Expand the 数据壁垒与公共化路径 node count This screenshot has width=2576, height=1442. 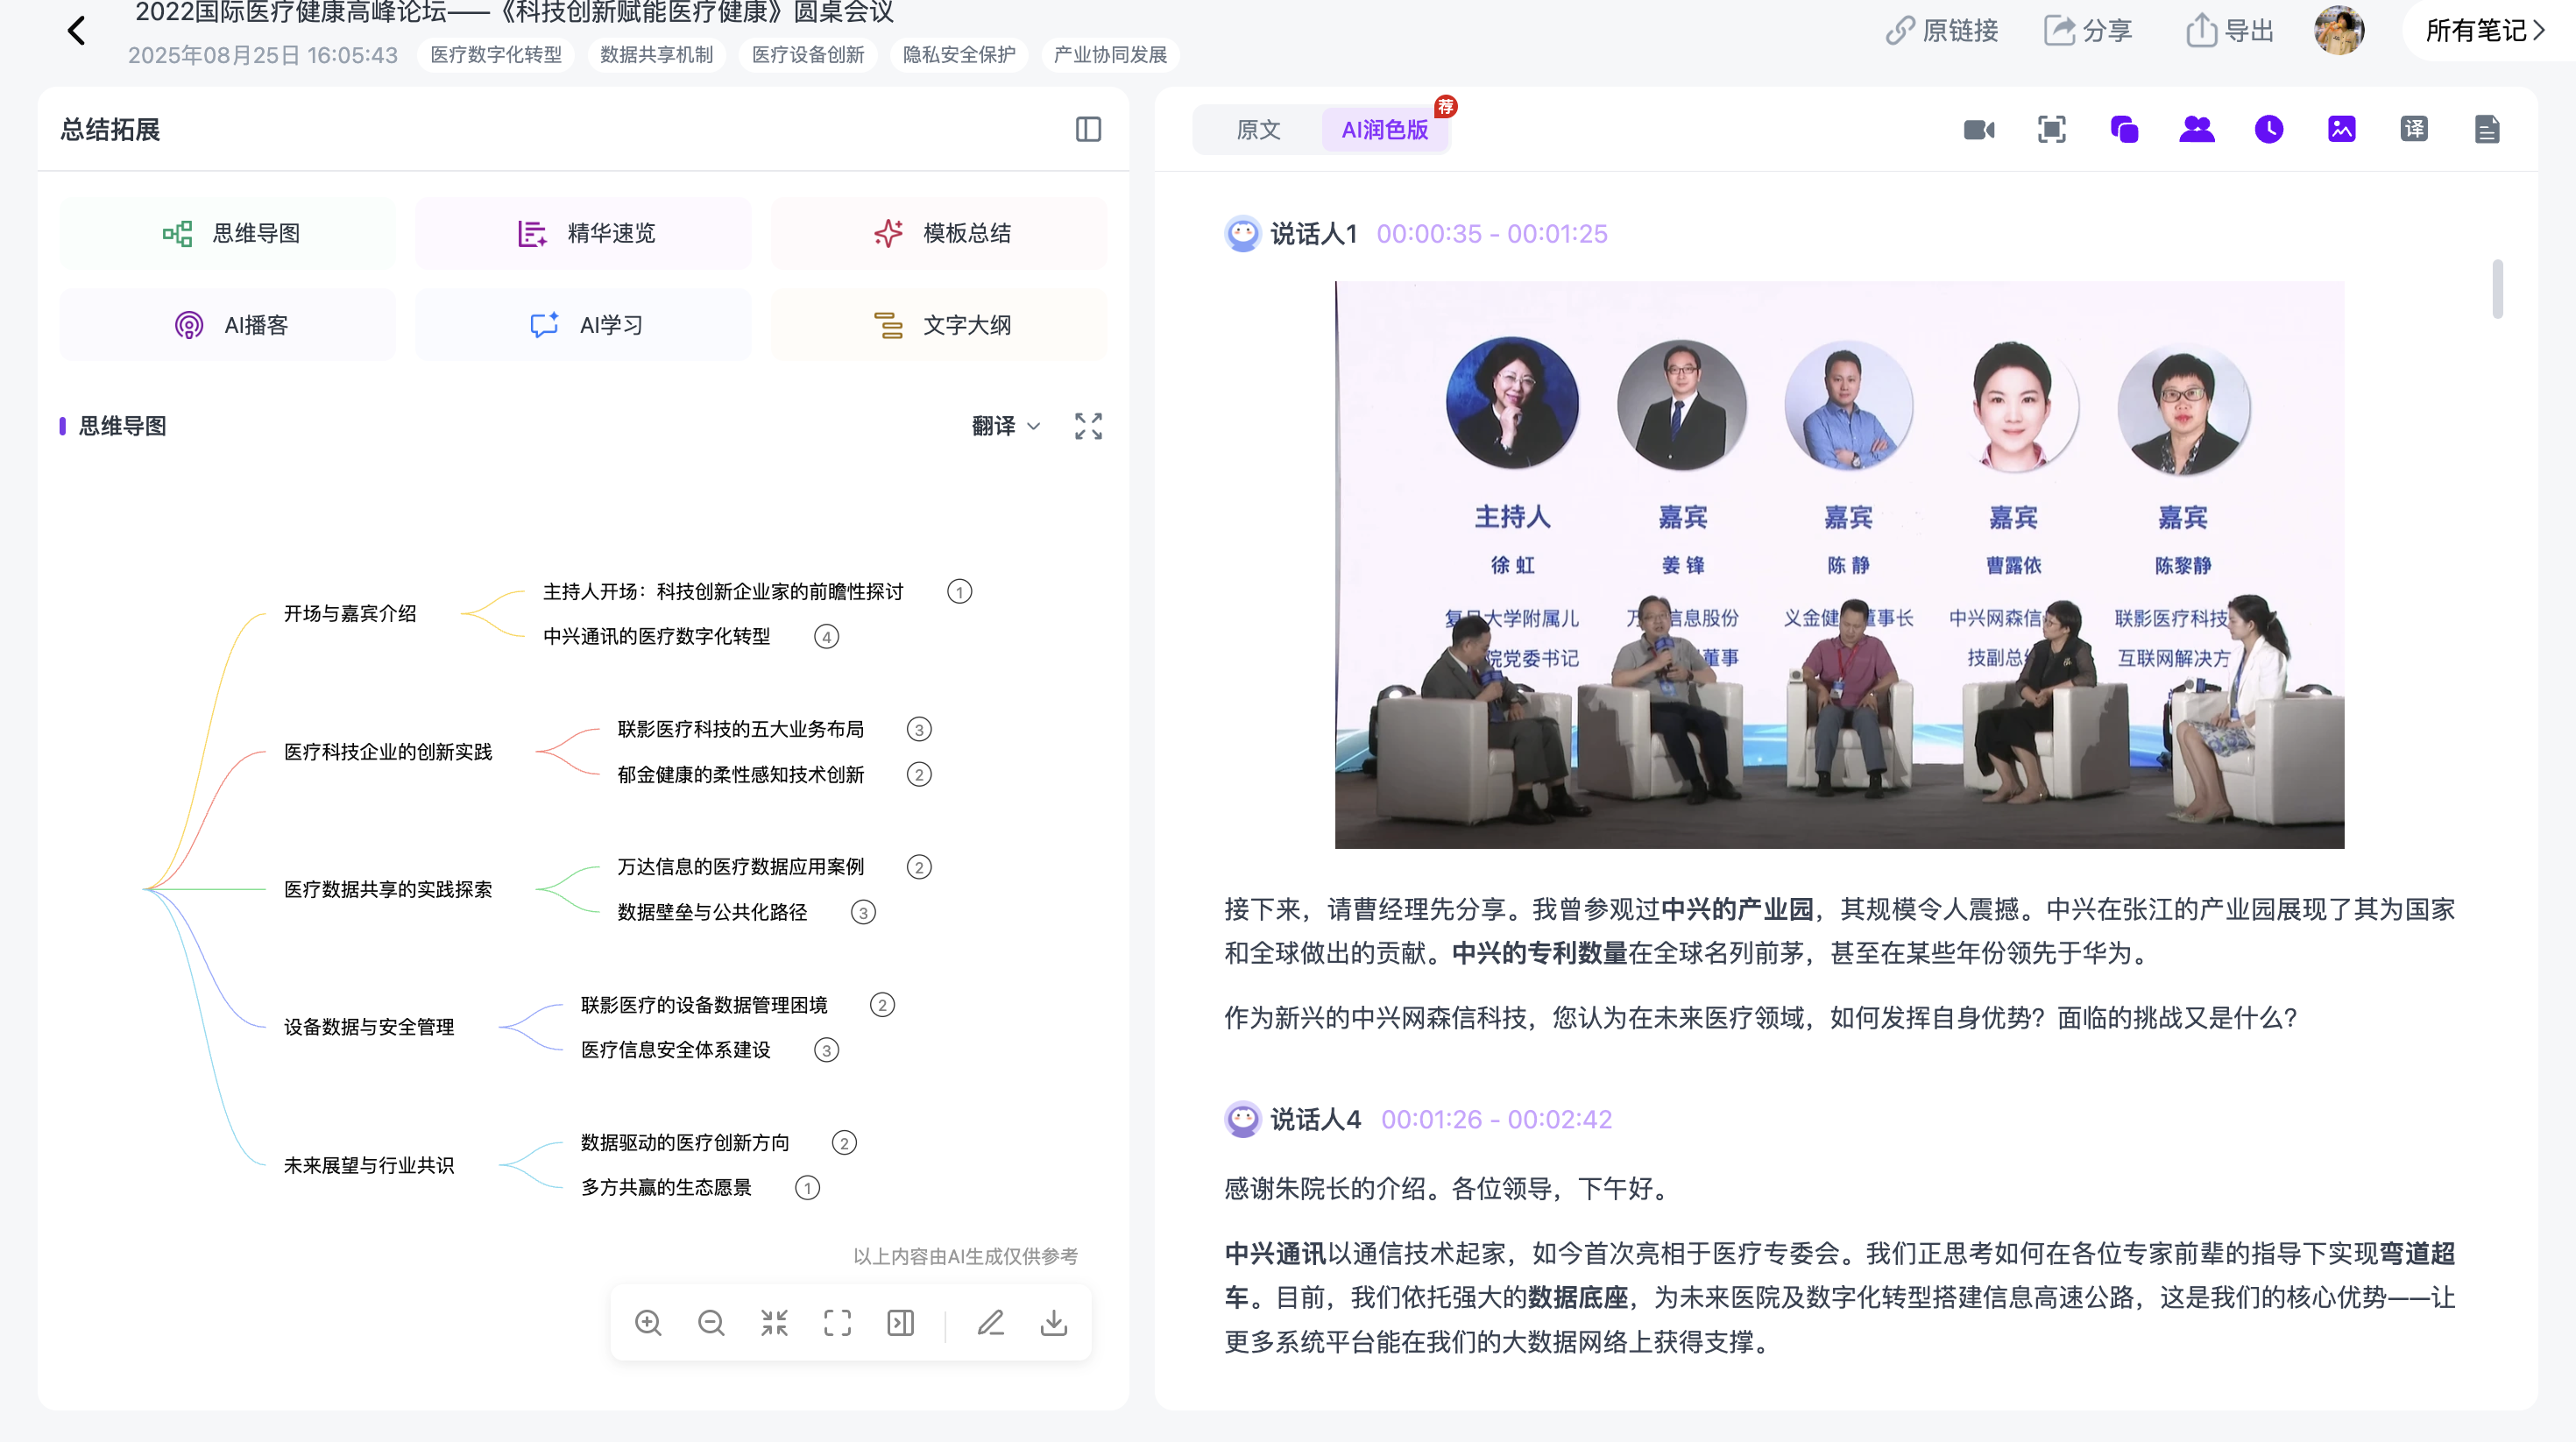[x=863, y=912]
